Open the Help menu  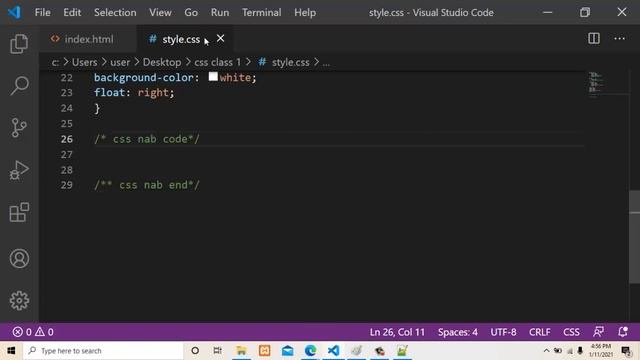305,13
